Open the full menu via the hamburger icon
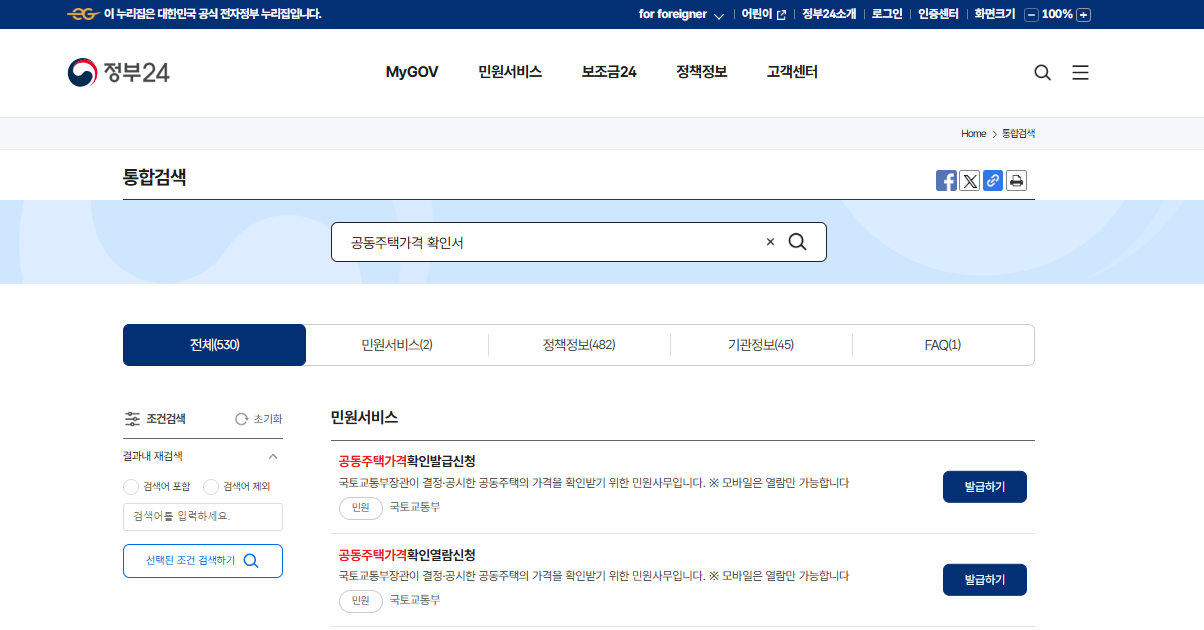1204x630 pixels. pyautogui.click(x=1080, y=72)
